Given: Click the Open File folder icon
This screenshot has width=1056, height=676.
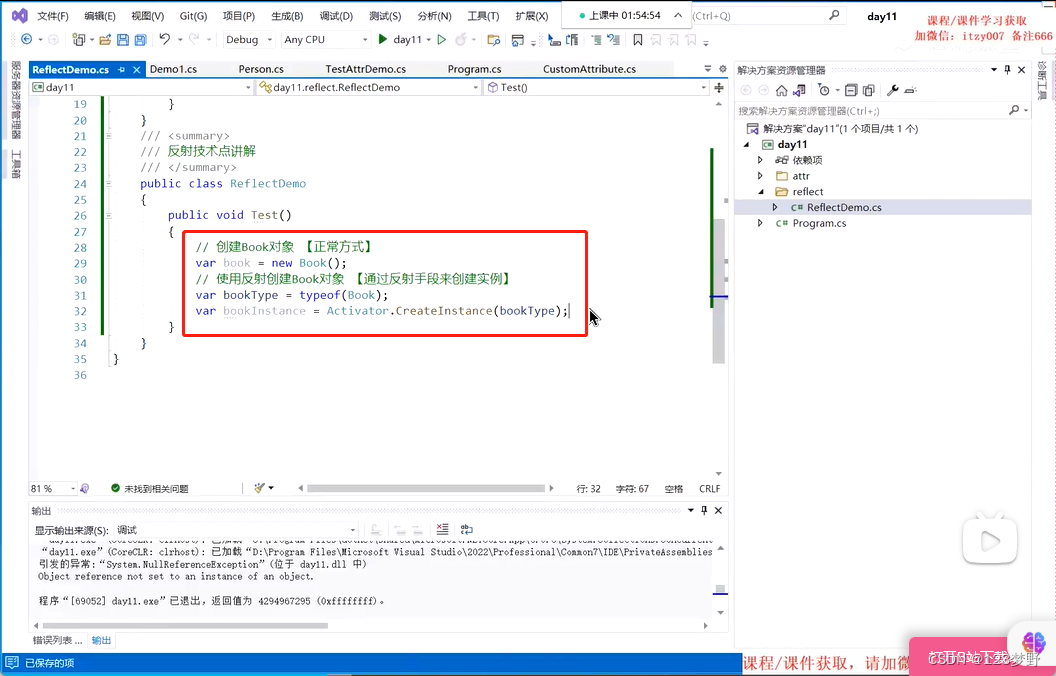Looking at the screenshot, I should point(105,40).
